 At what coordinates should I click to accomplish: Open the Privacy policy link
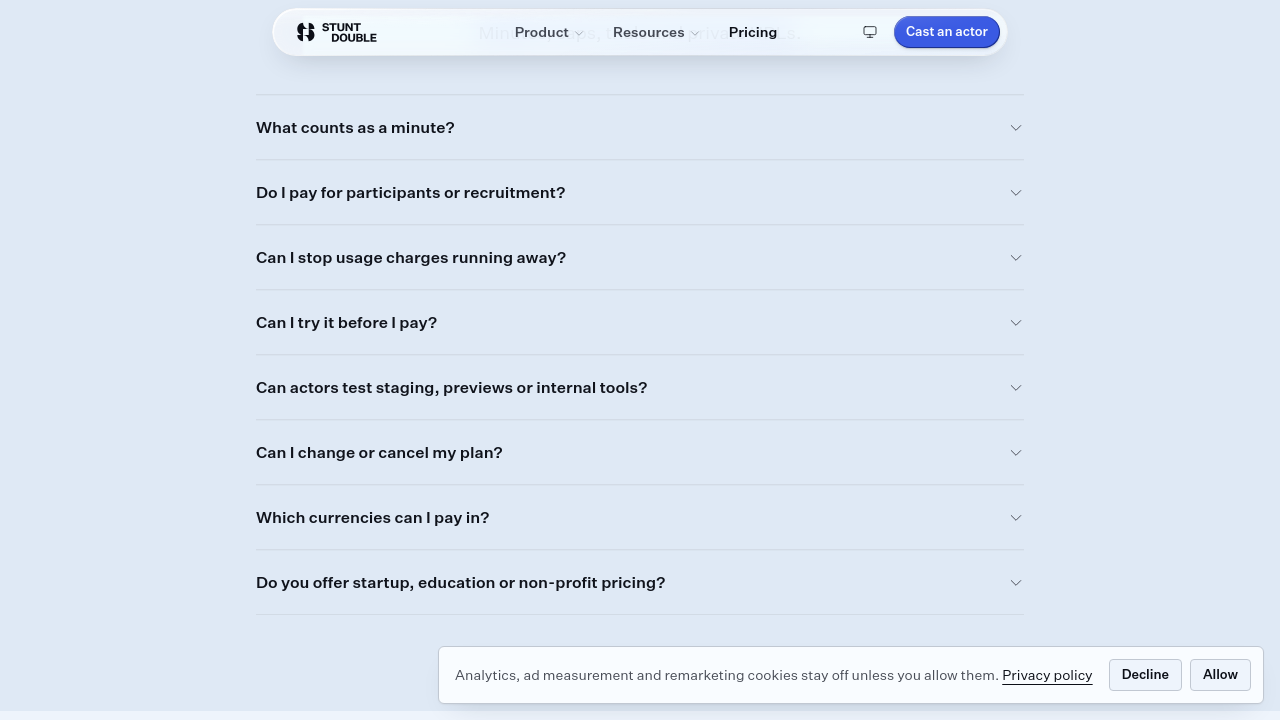[1047, 675]
